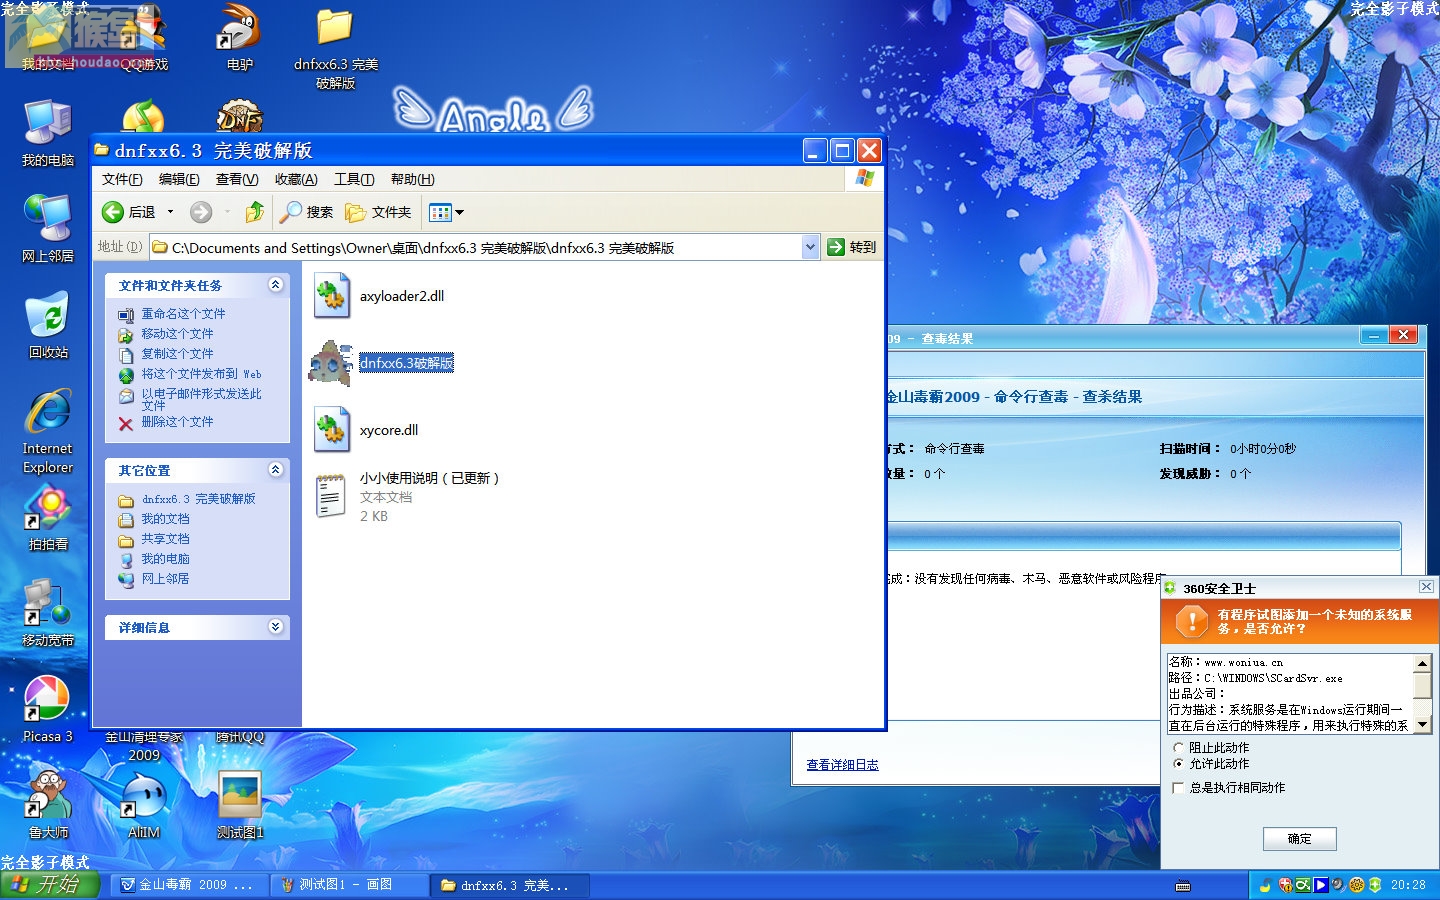Click 复制这个文件 task link

pos(177,354)
